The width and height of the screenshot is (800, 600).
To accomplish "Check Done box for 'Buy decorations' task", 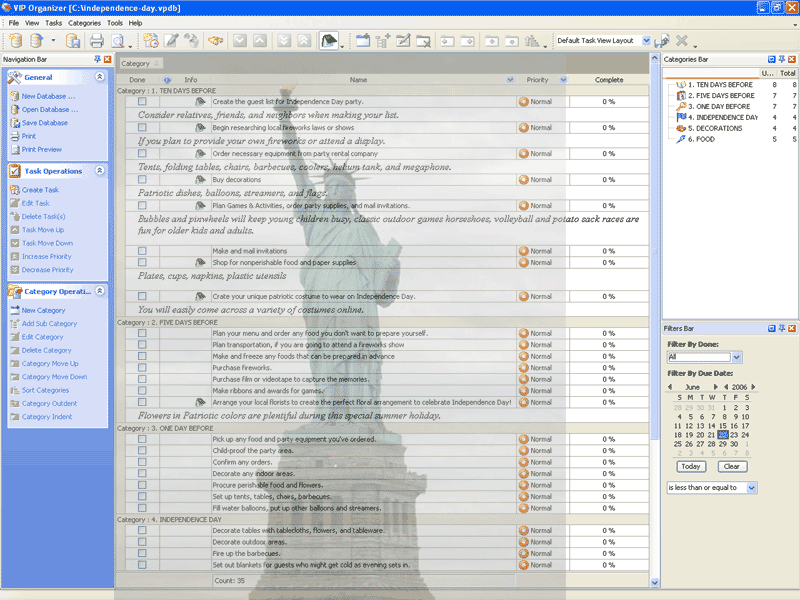I will tap(142, 180).
